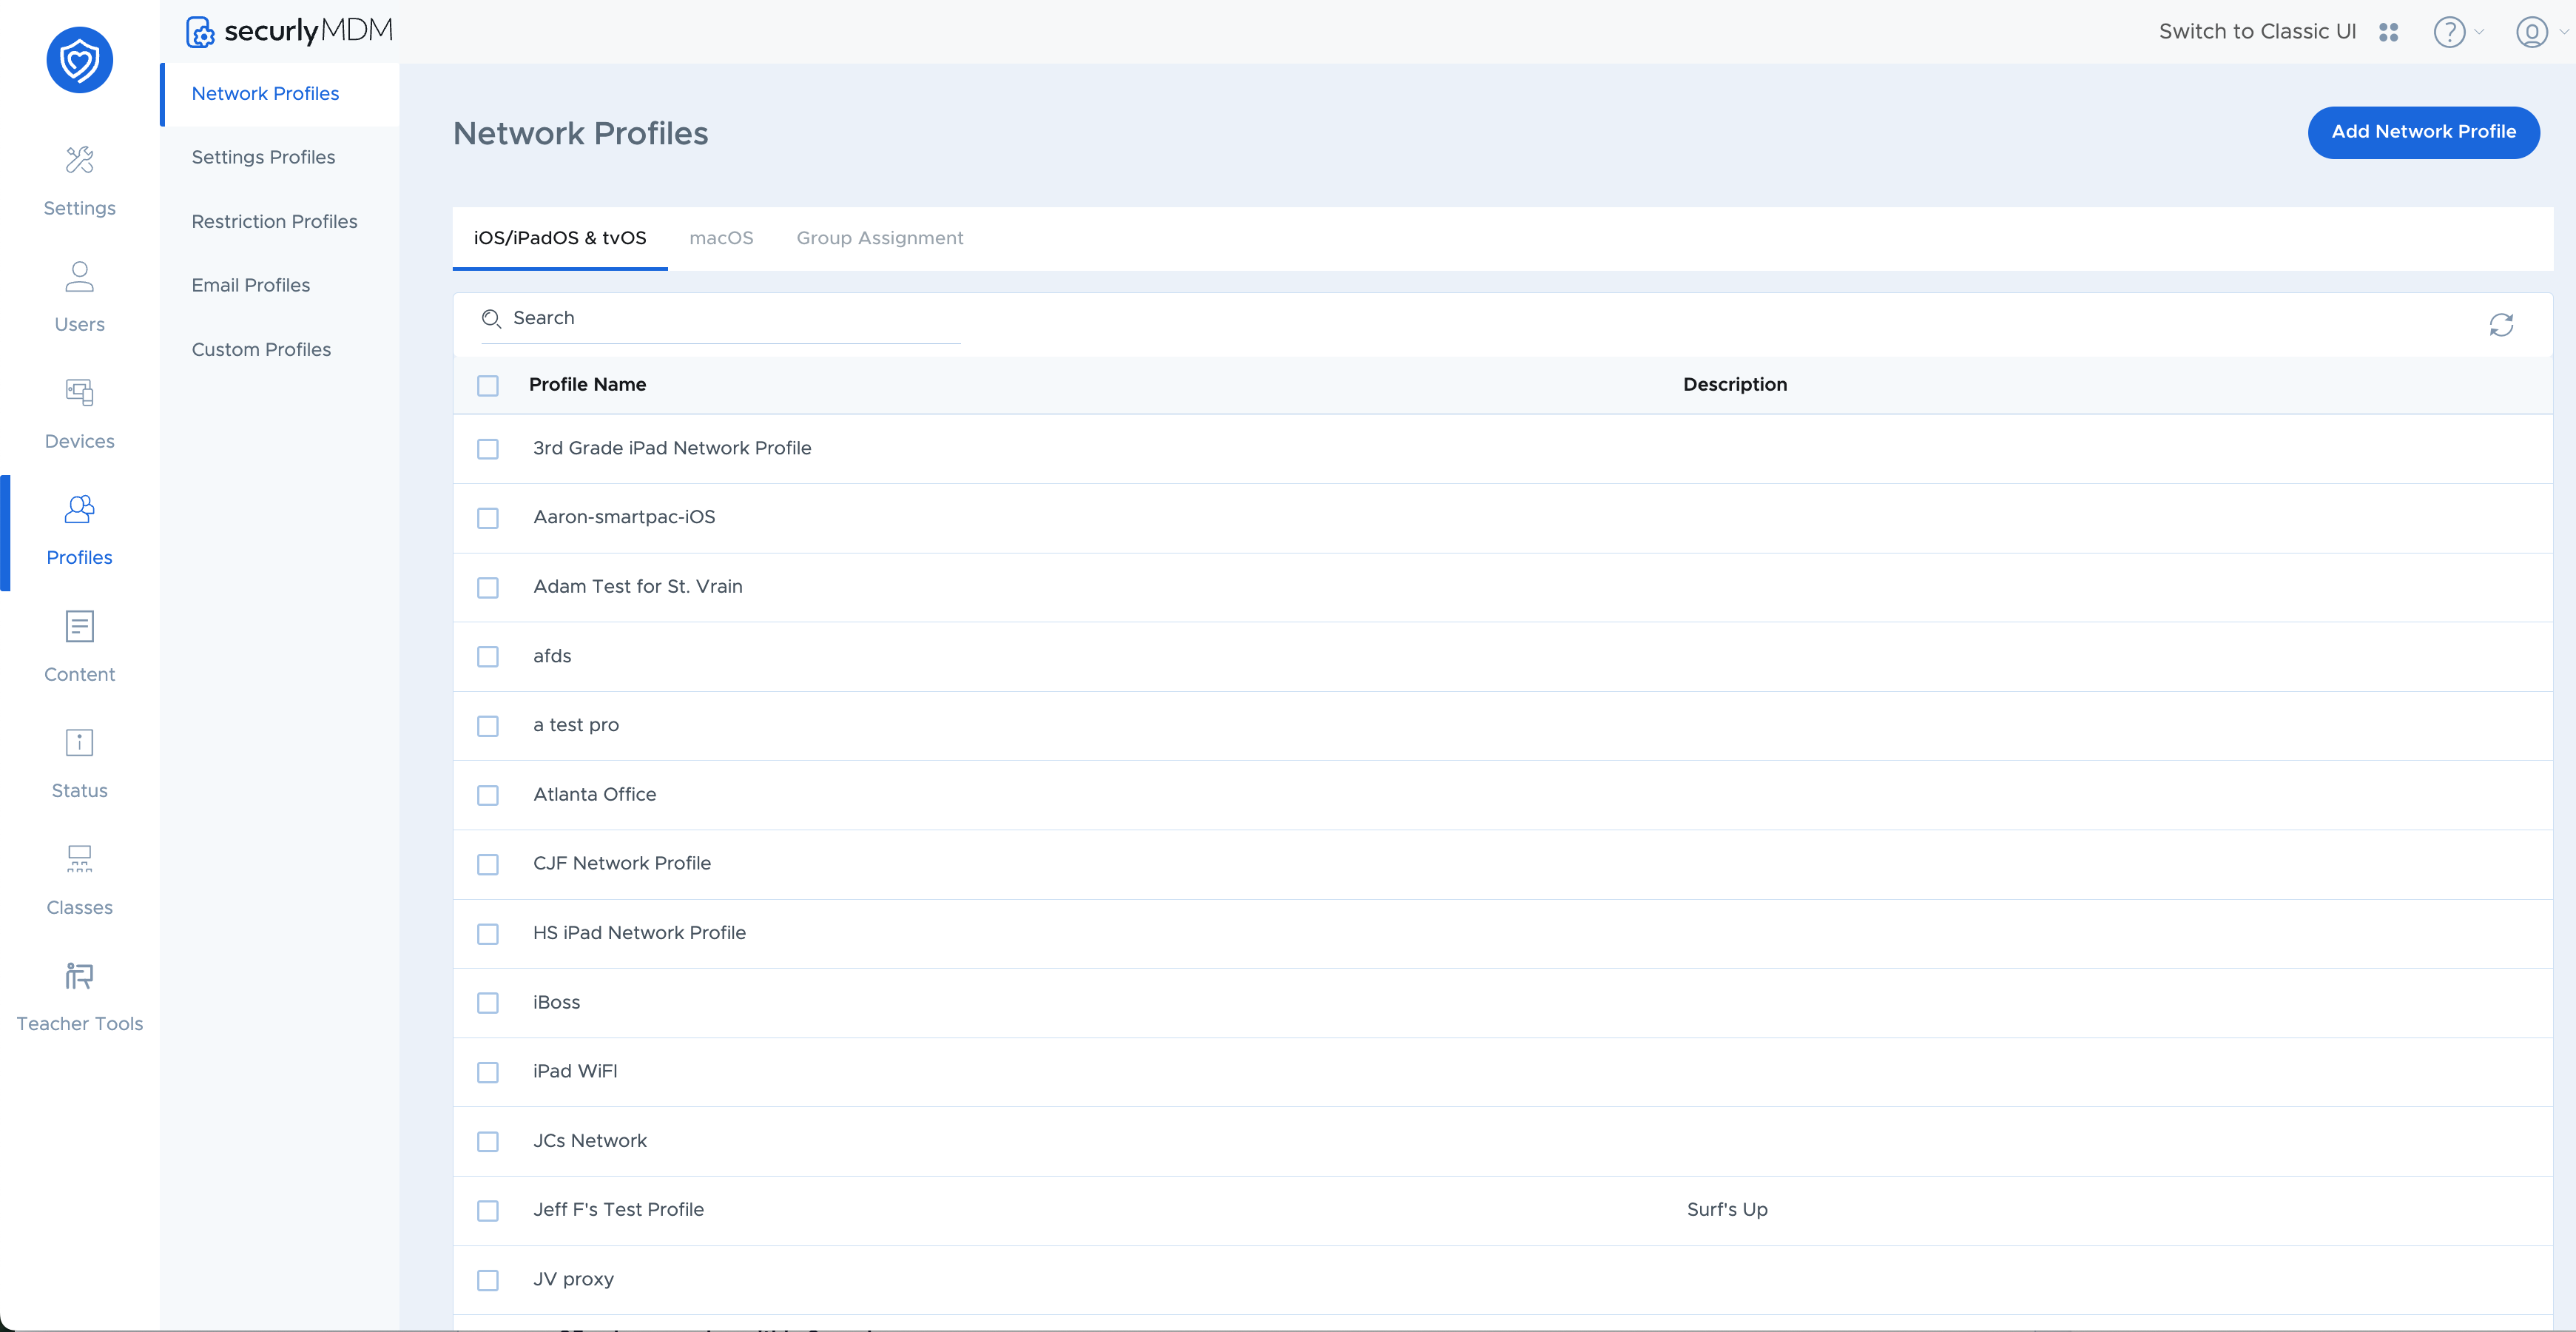Open Email Profiles submenu item
2576x1332 pixels.
click(x=250, y=286)
